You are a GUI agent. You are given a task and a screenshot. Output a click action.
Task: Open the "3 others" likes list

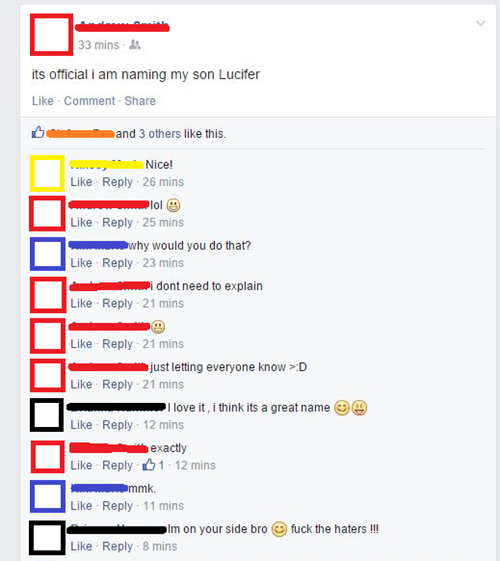pos(160,134)
